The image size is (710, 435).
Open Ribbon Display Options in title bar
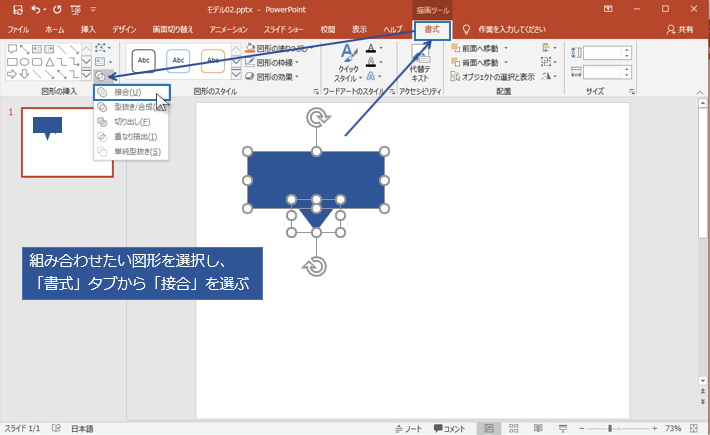[x=608, y=9]
